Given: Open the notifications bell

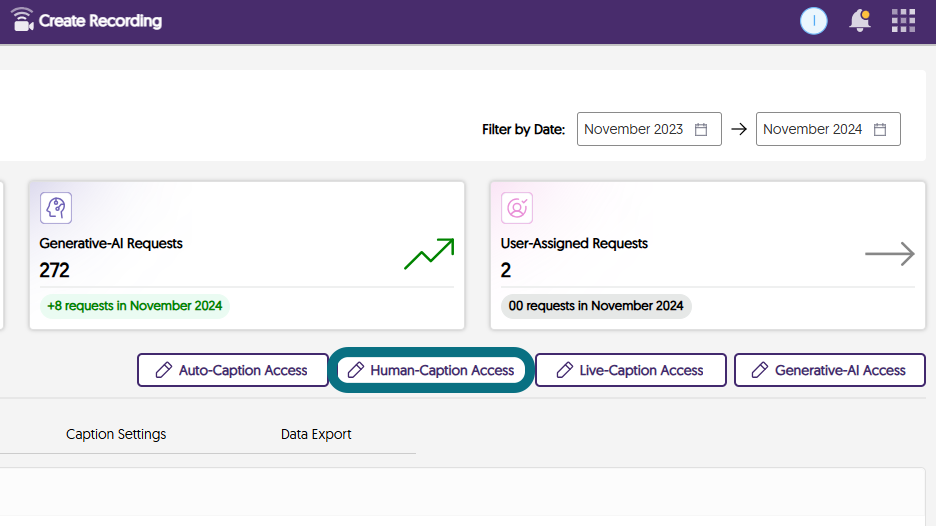Looking at the screenshot, I should point(860,20).
